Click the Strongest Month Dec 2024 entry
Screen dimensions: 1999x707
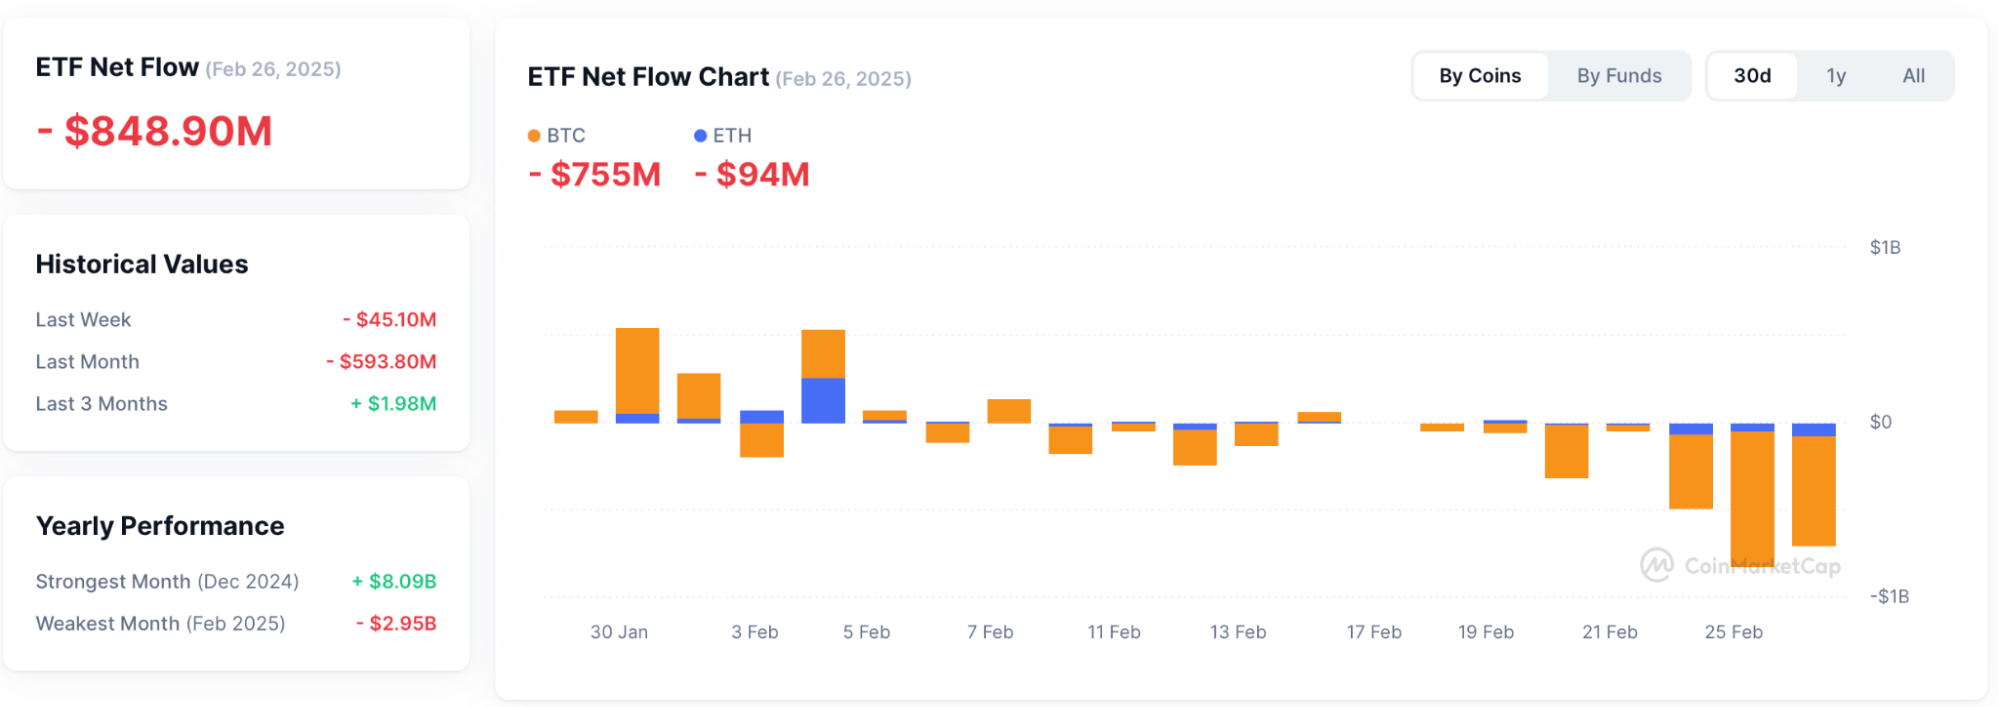(167, 581)
